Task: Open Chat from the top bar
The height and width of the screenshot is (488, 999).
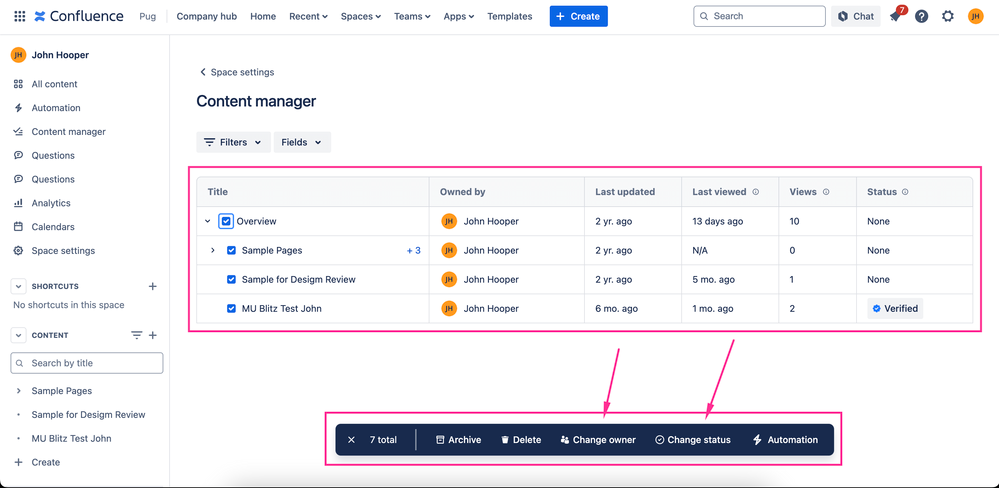Action: click(x=856, y=17)
